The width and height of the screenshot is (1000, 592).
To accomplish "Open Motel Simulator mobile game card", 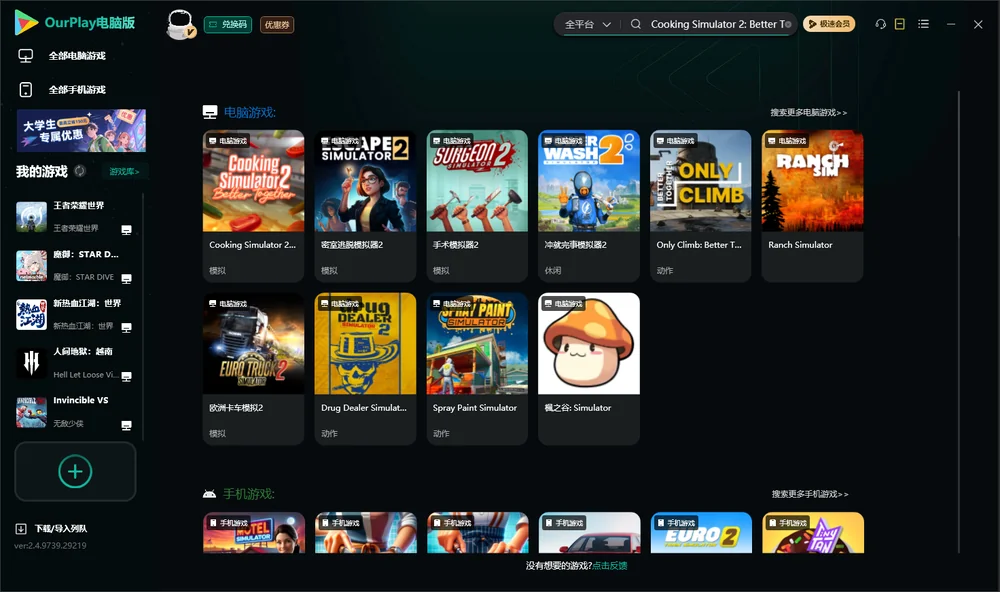I will click(x=254, y=533).
